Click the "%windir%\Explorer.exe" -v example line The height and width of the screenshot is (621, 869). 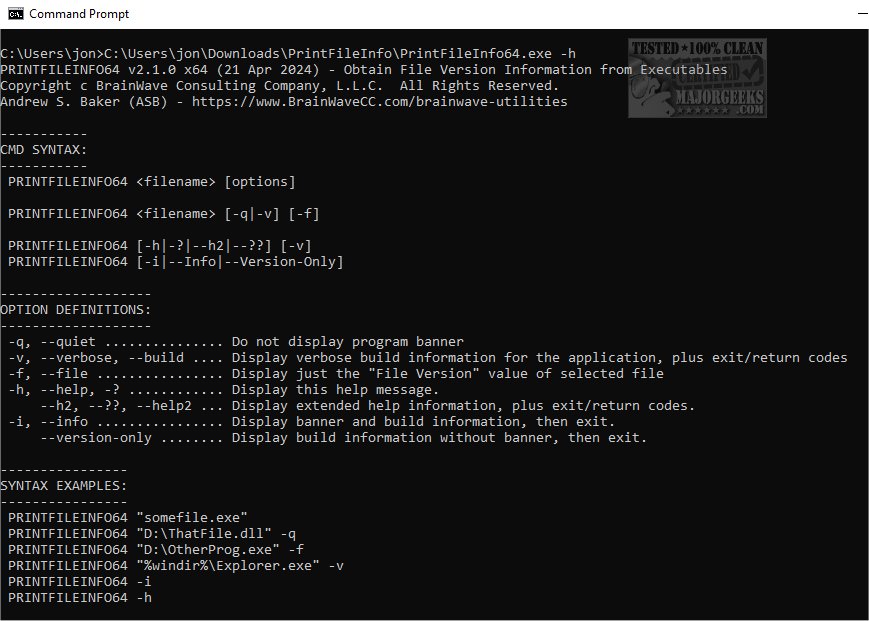point(175,565)
